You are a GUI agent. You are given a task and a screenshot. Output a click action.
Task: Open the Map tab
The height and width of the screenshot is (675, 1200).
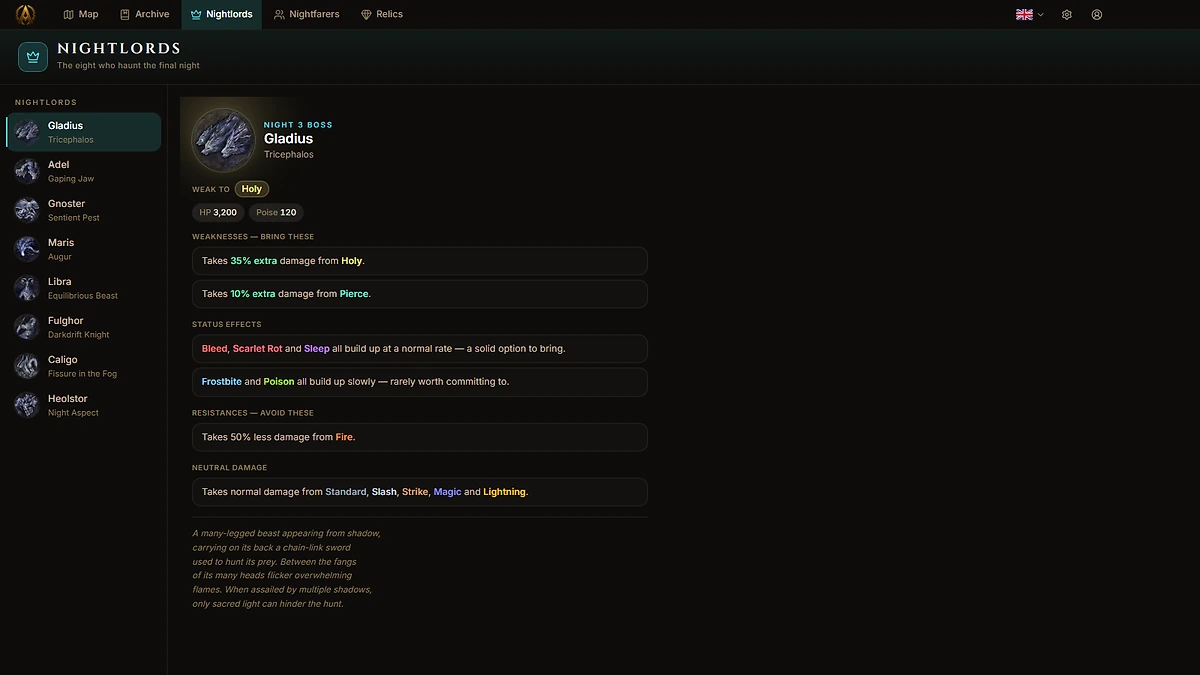81,14
